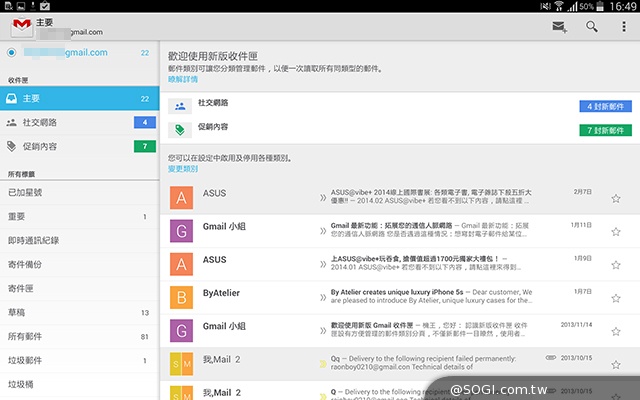Star the first ASUS email
Image resolution: width=640 pixels, height=400 pixels.
coord(615,198)
